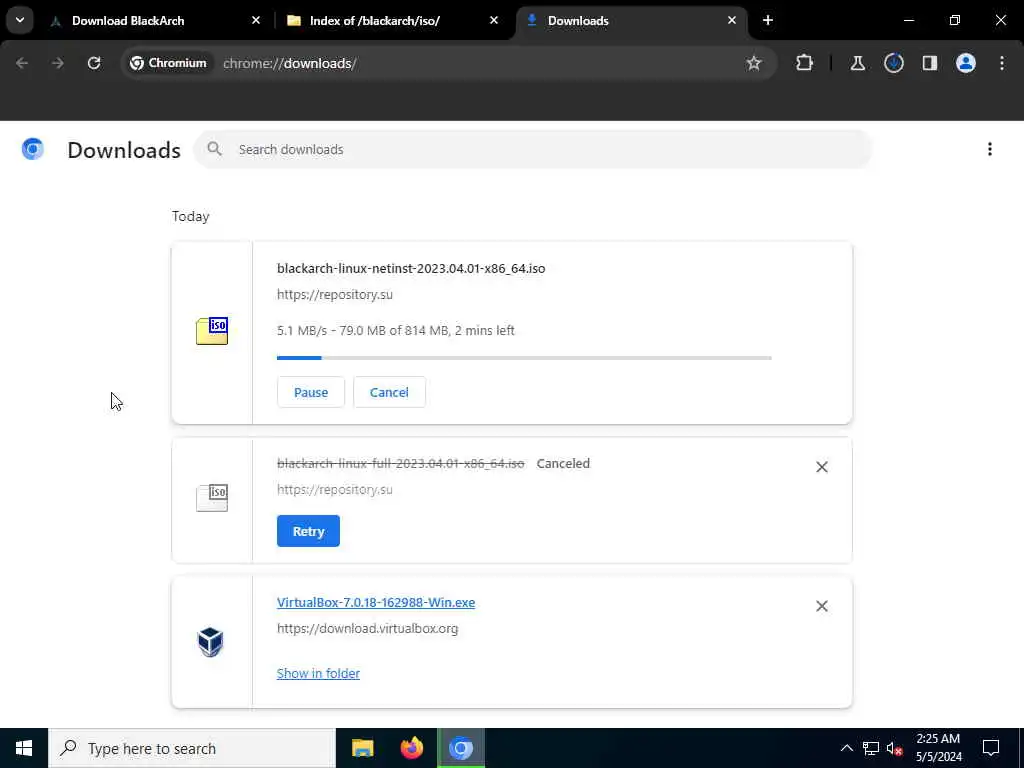Click the Today date heading
The image size is (1024, 768).
click(191, 217)
